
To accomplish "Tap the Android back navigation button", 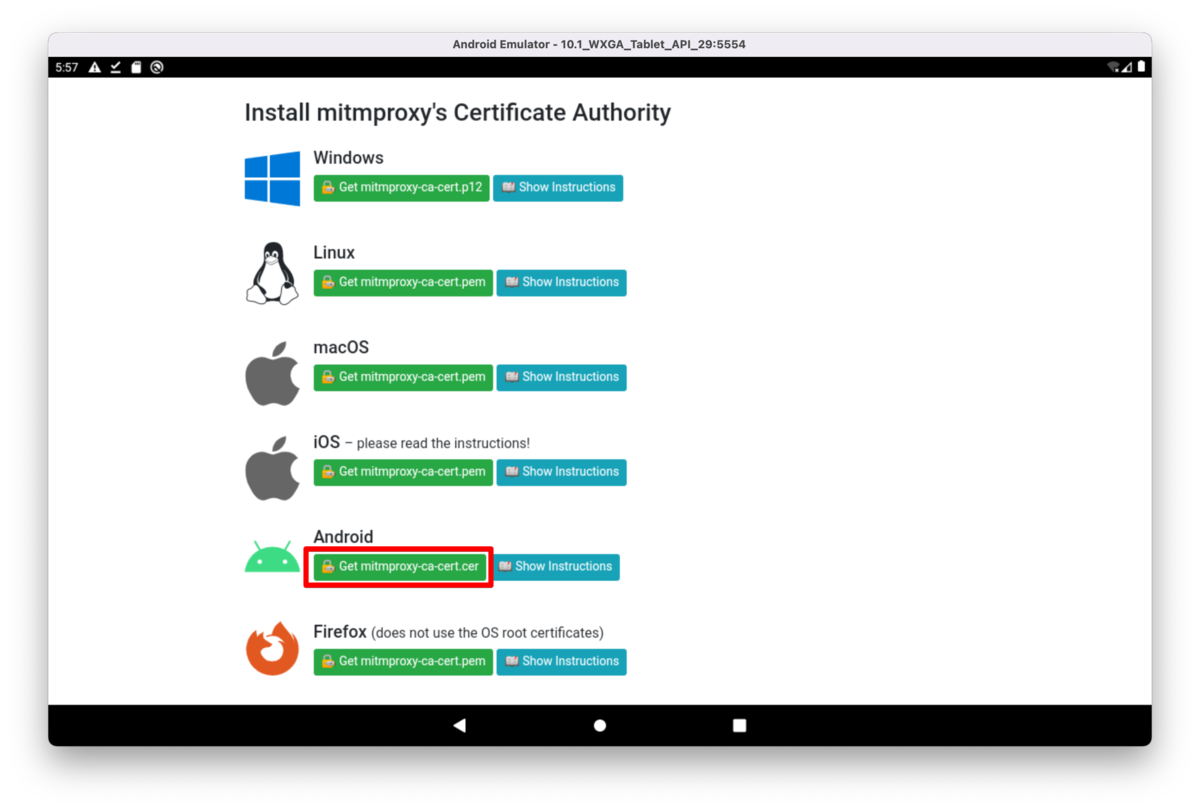I will pos(459,725).
